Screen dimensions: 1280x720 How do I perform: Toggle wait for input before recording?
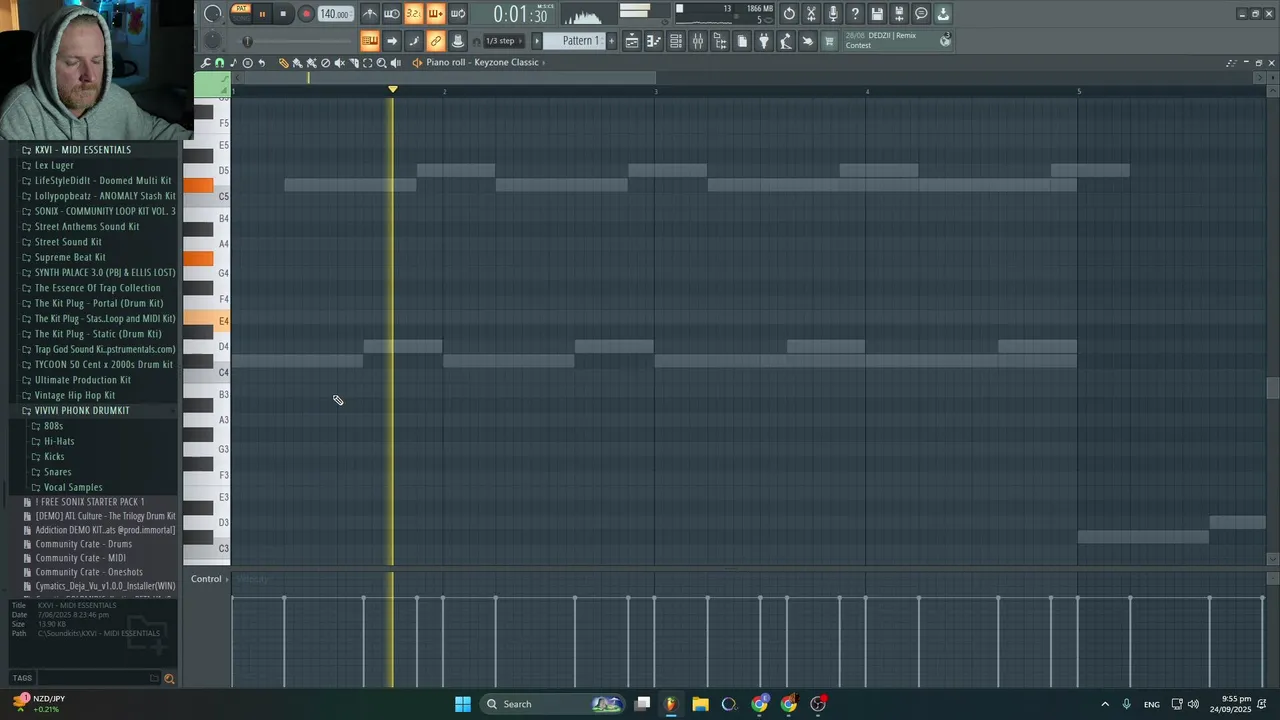[x=392, y=14]
